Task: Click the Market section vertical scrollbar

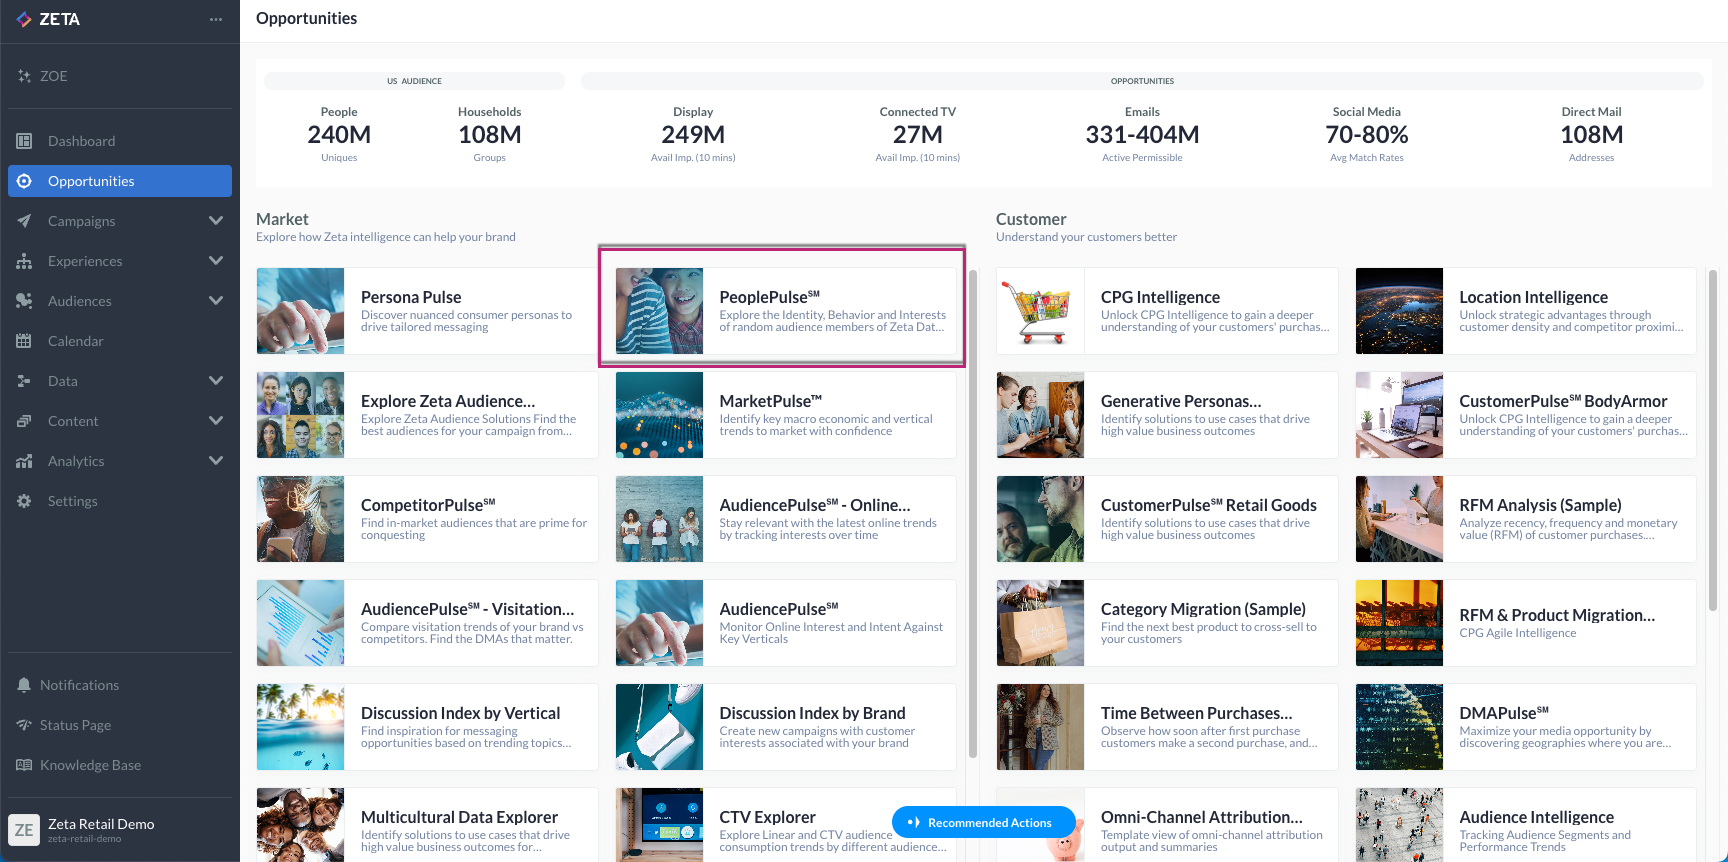Action: 972,510
